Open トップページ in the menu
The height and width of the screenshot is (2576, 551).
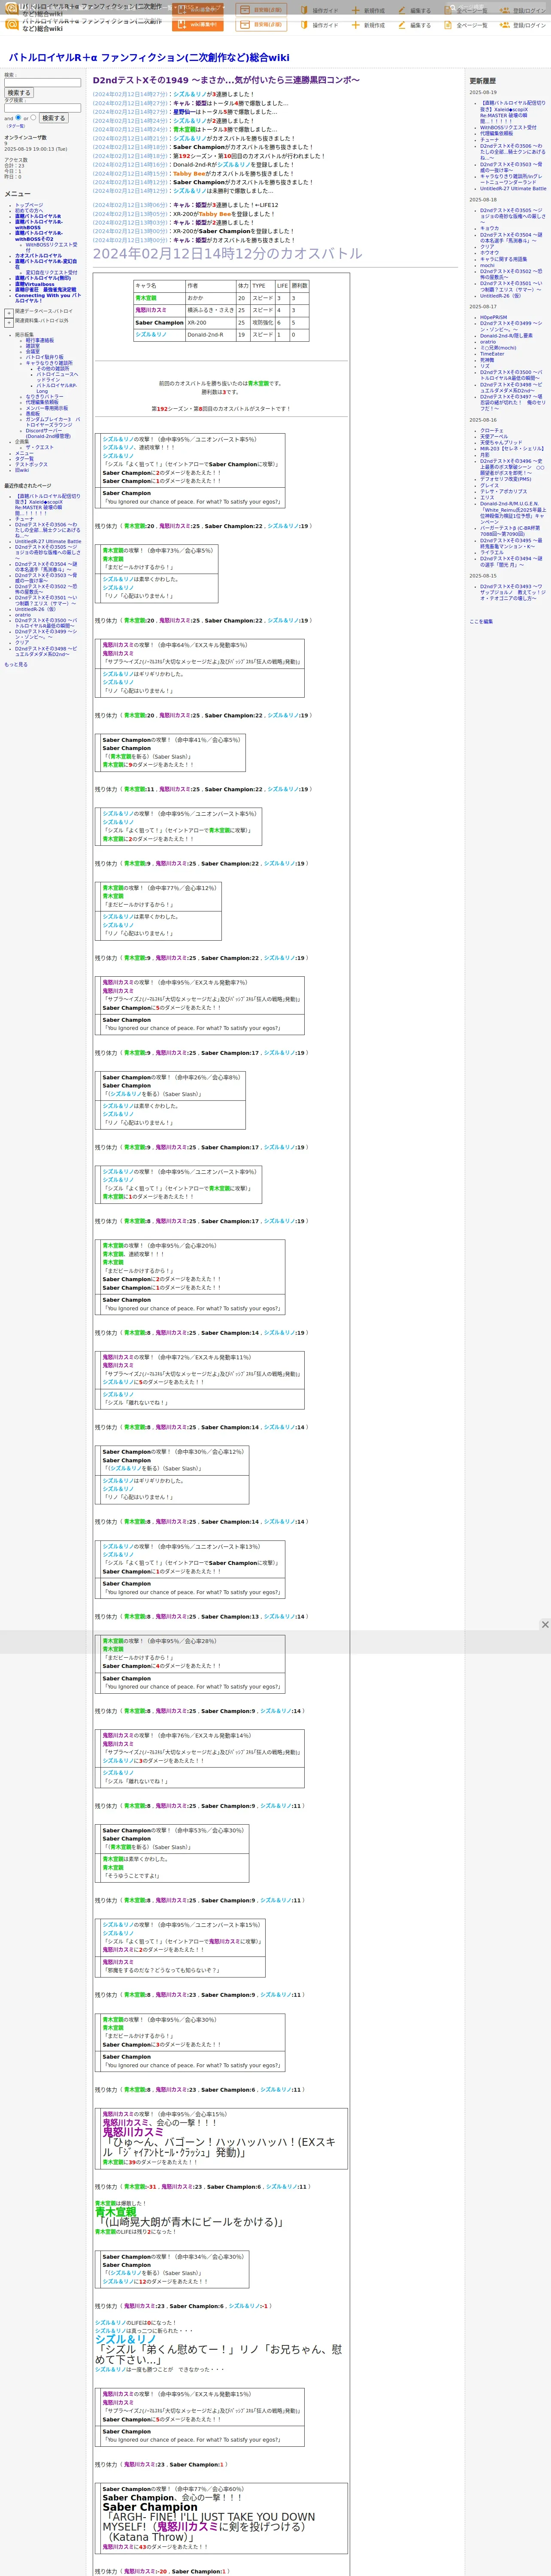coord(29,205)
